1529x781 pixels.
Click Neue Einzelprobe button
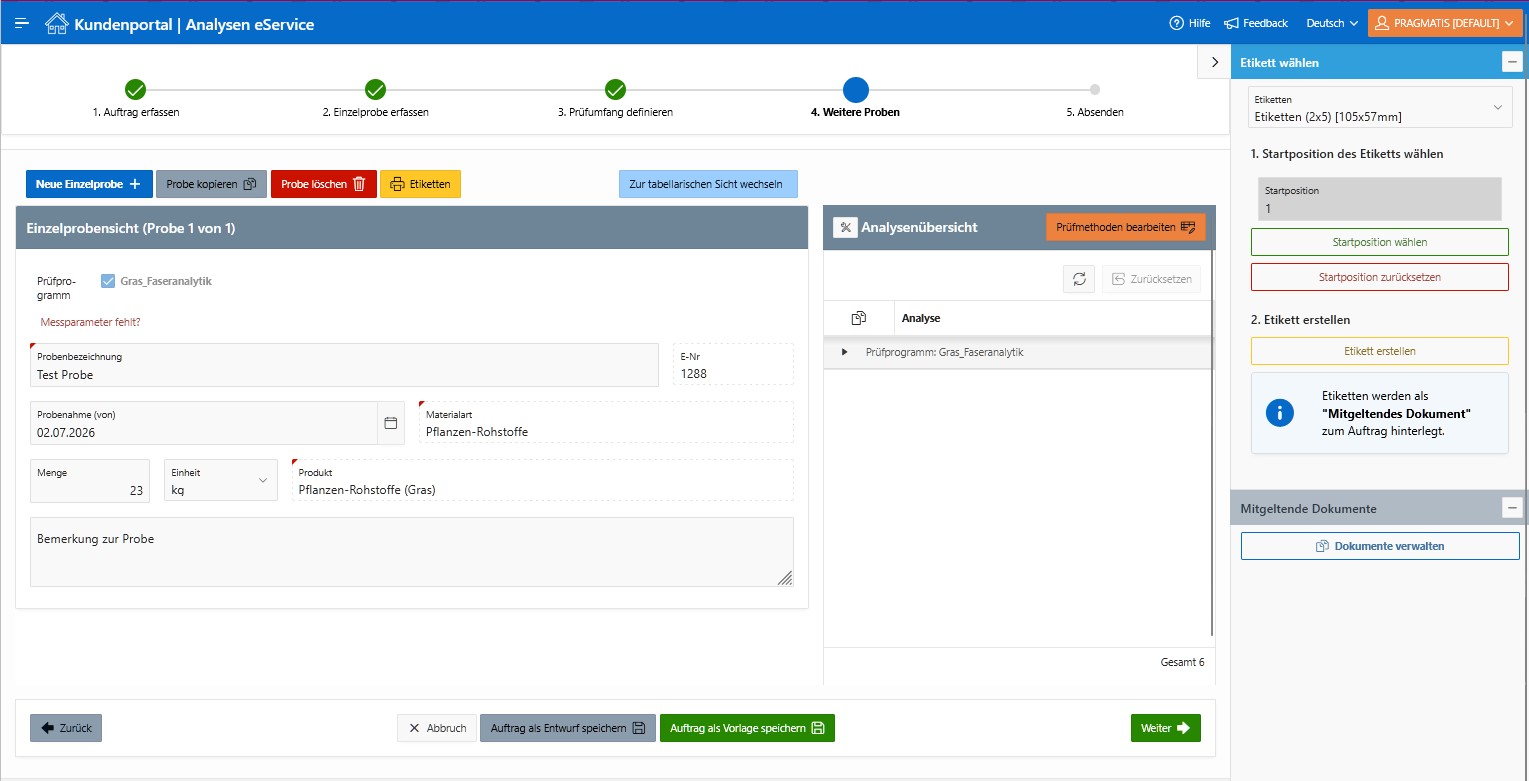89,184
